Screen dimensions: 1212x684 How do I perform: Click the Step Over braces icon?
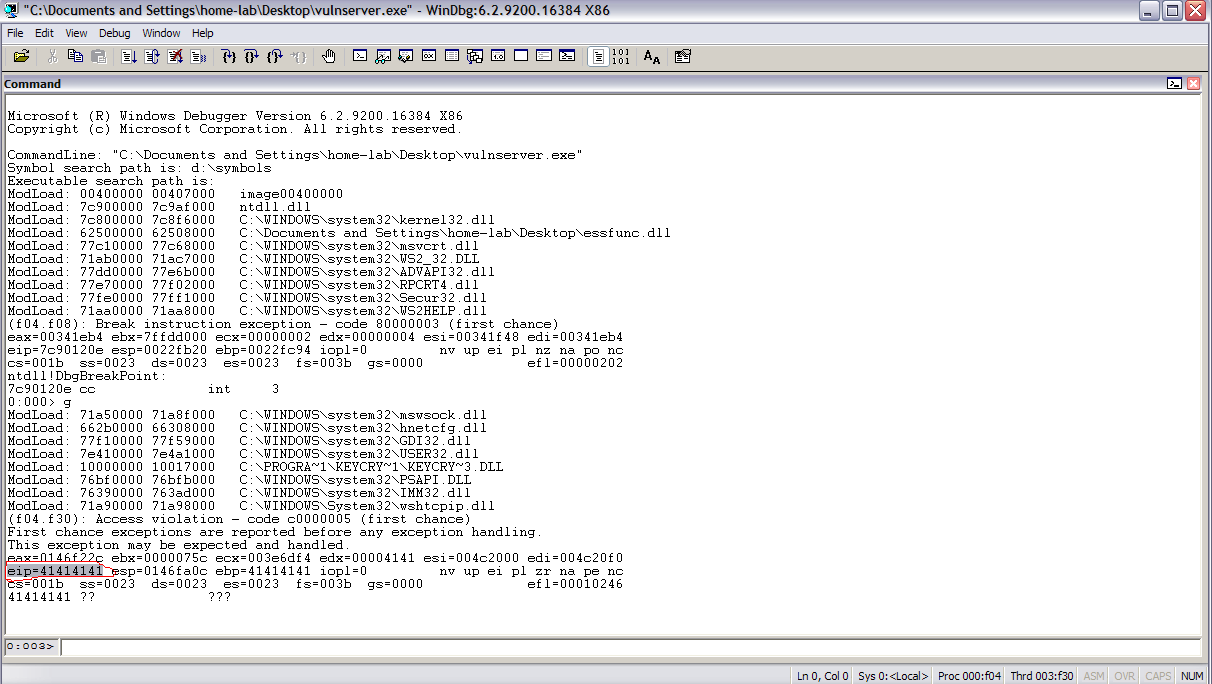251,57
